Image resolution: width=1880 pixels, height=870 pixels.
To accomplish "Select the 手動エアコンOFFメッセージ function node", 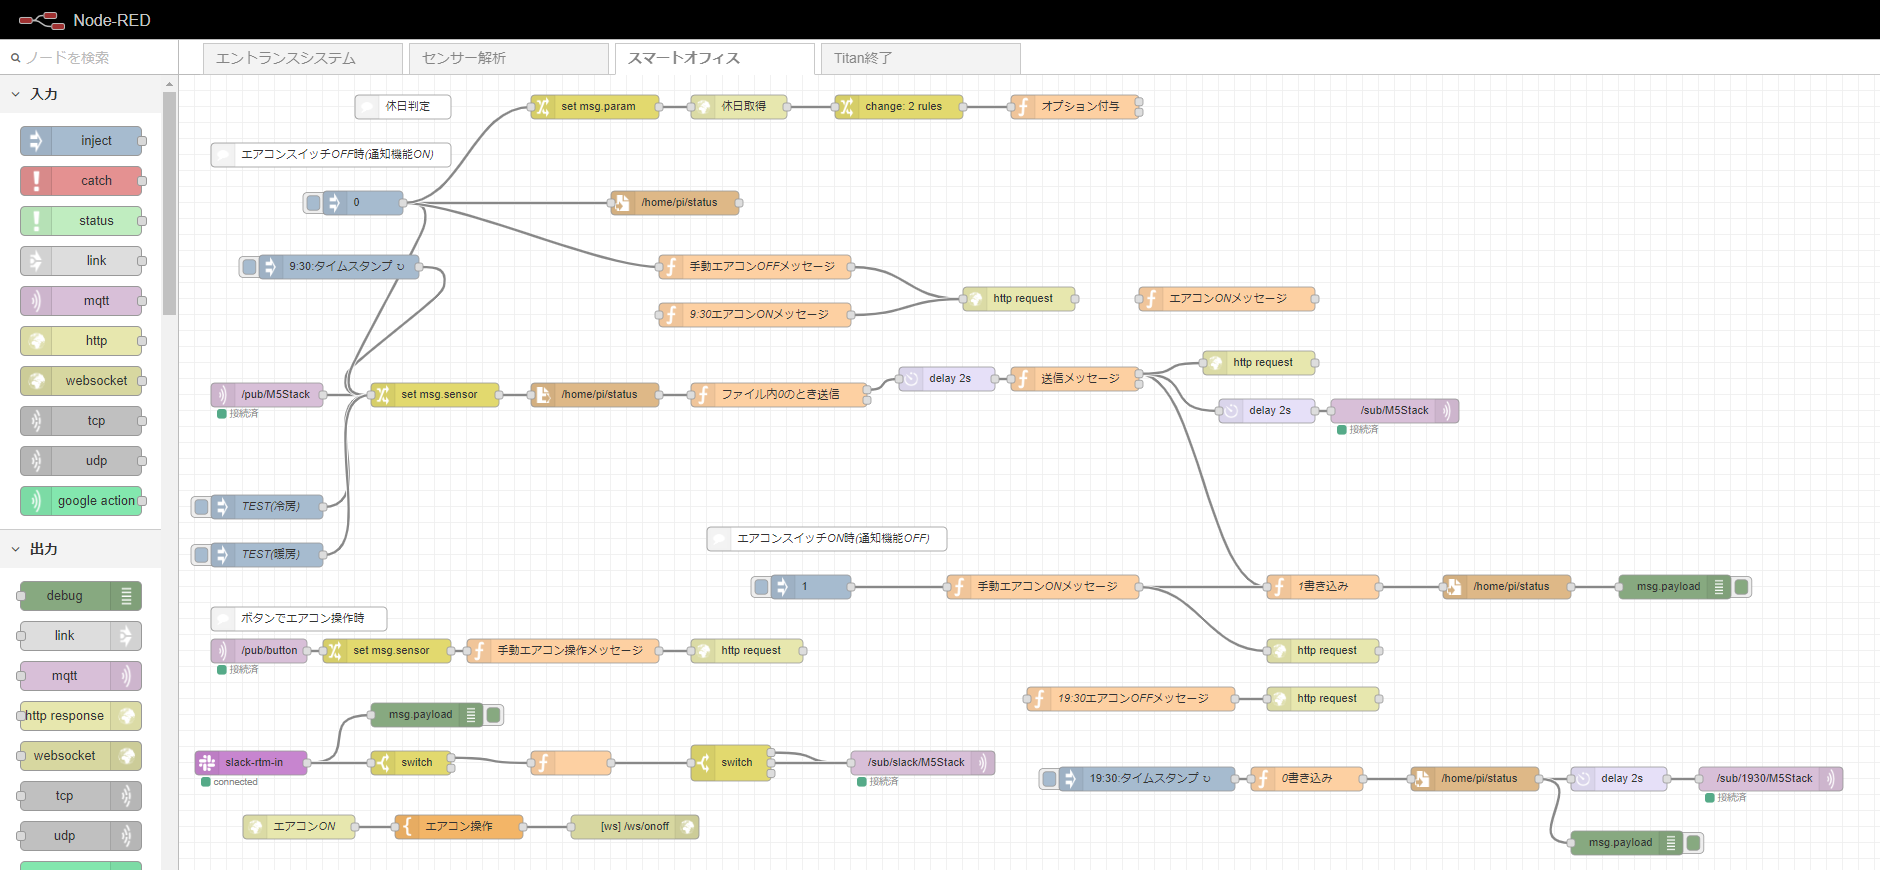I will (x=755, y=267).
